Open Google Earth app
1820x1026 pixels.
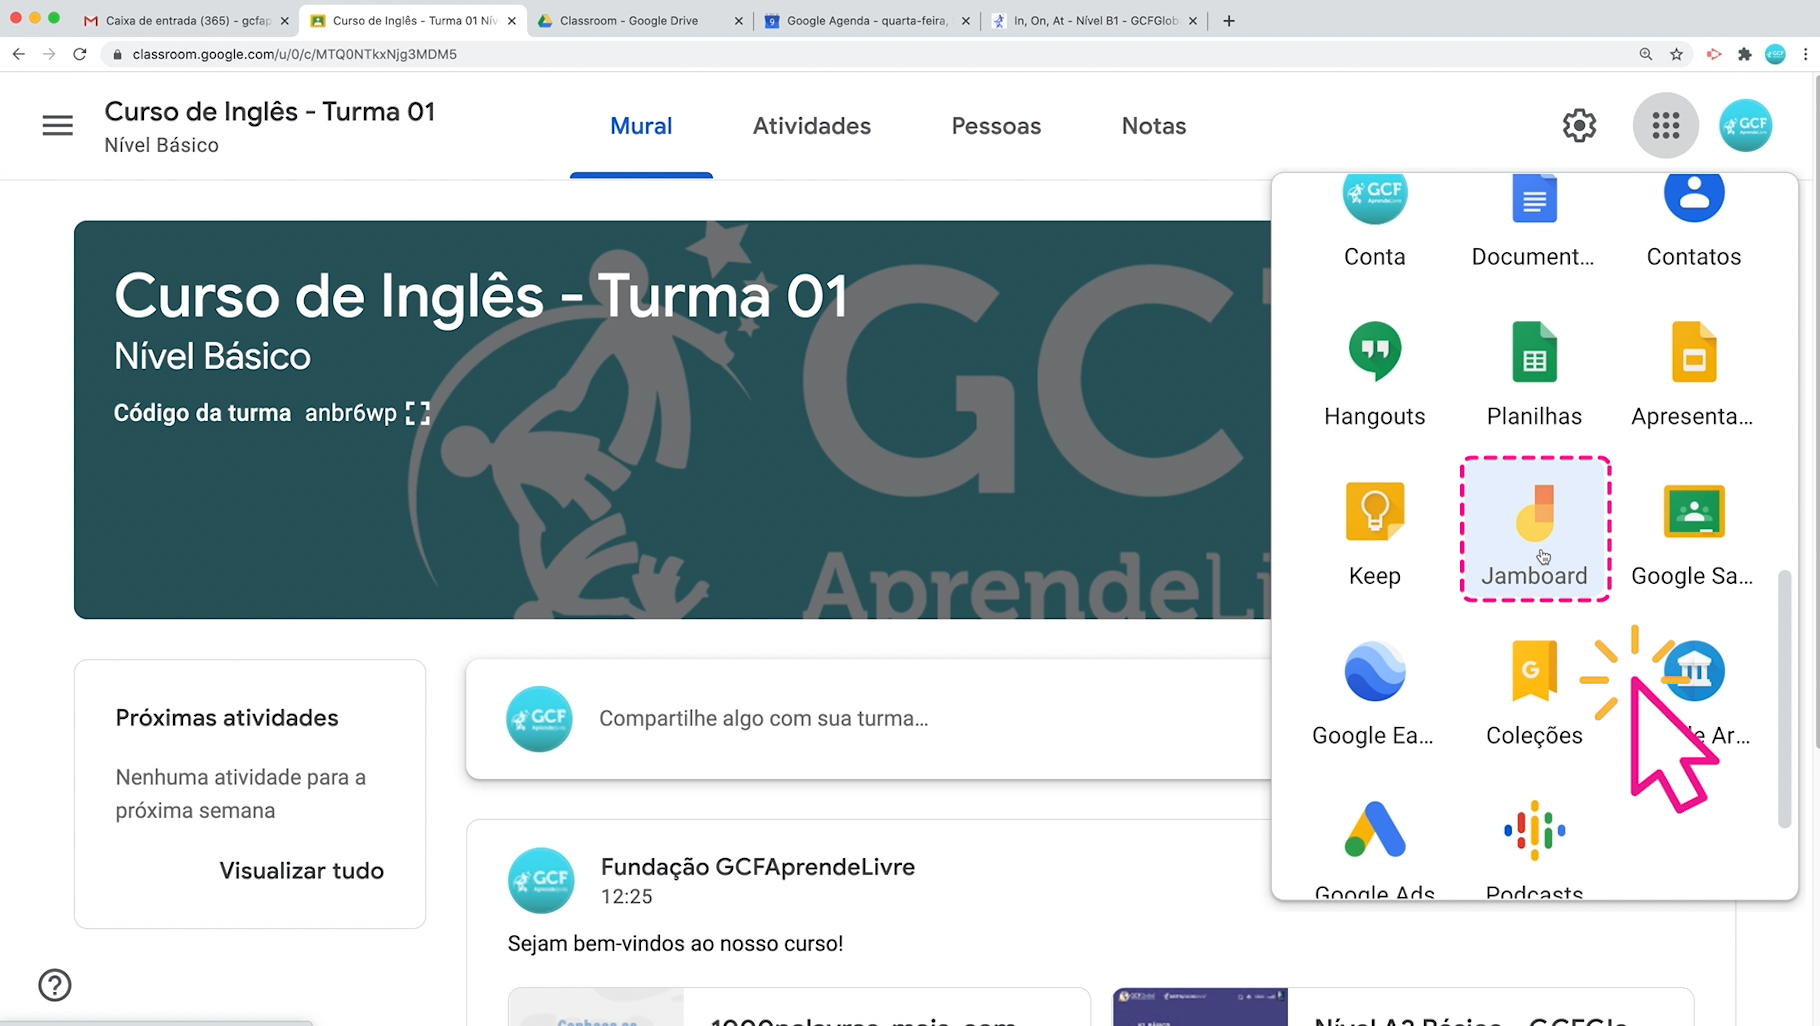(1374, 695)
